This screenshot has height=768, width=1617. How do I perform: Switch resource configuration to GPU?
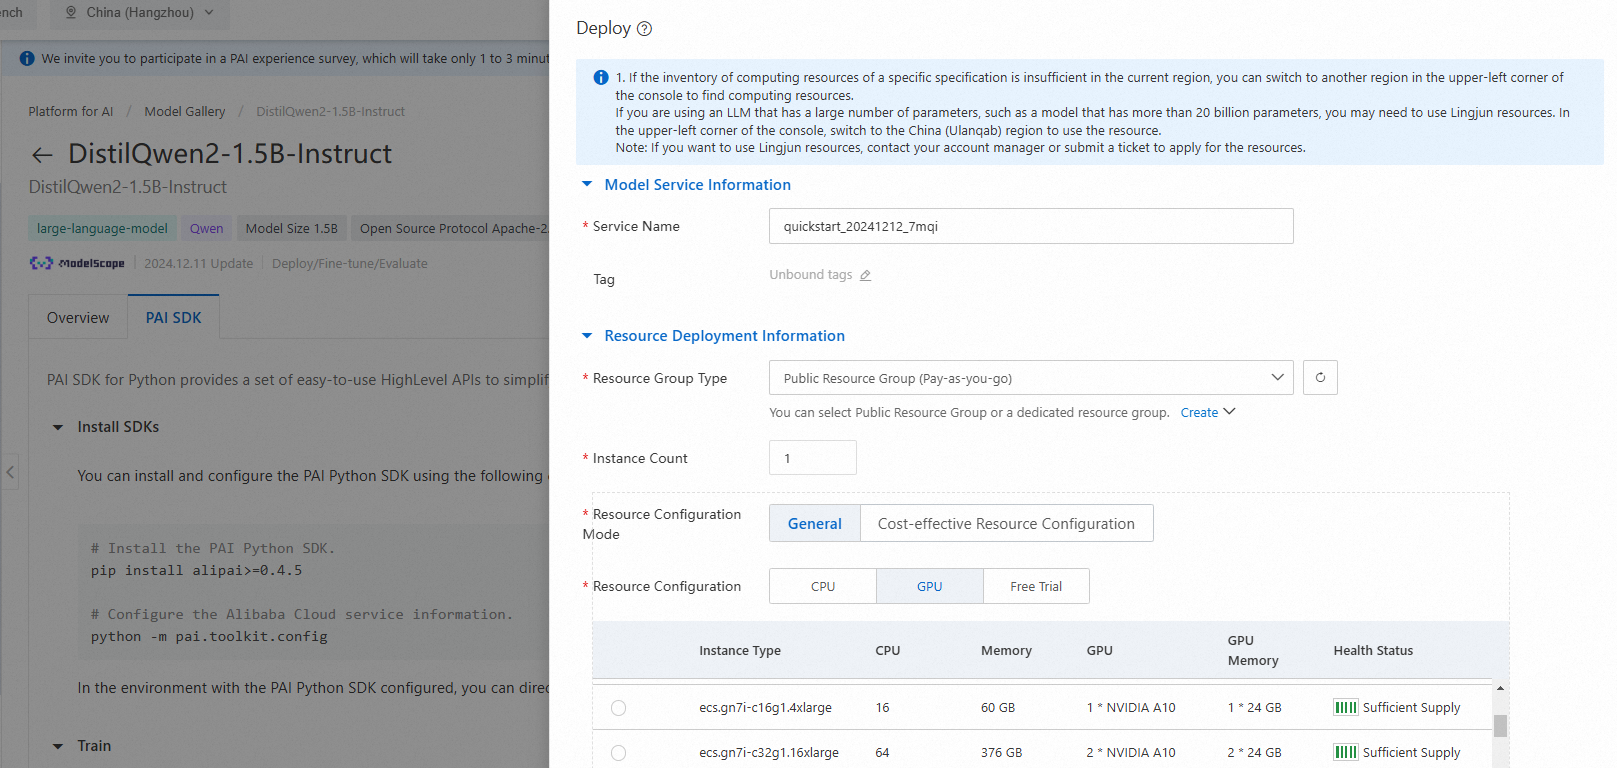point(930,586)
